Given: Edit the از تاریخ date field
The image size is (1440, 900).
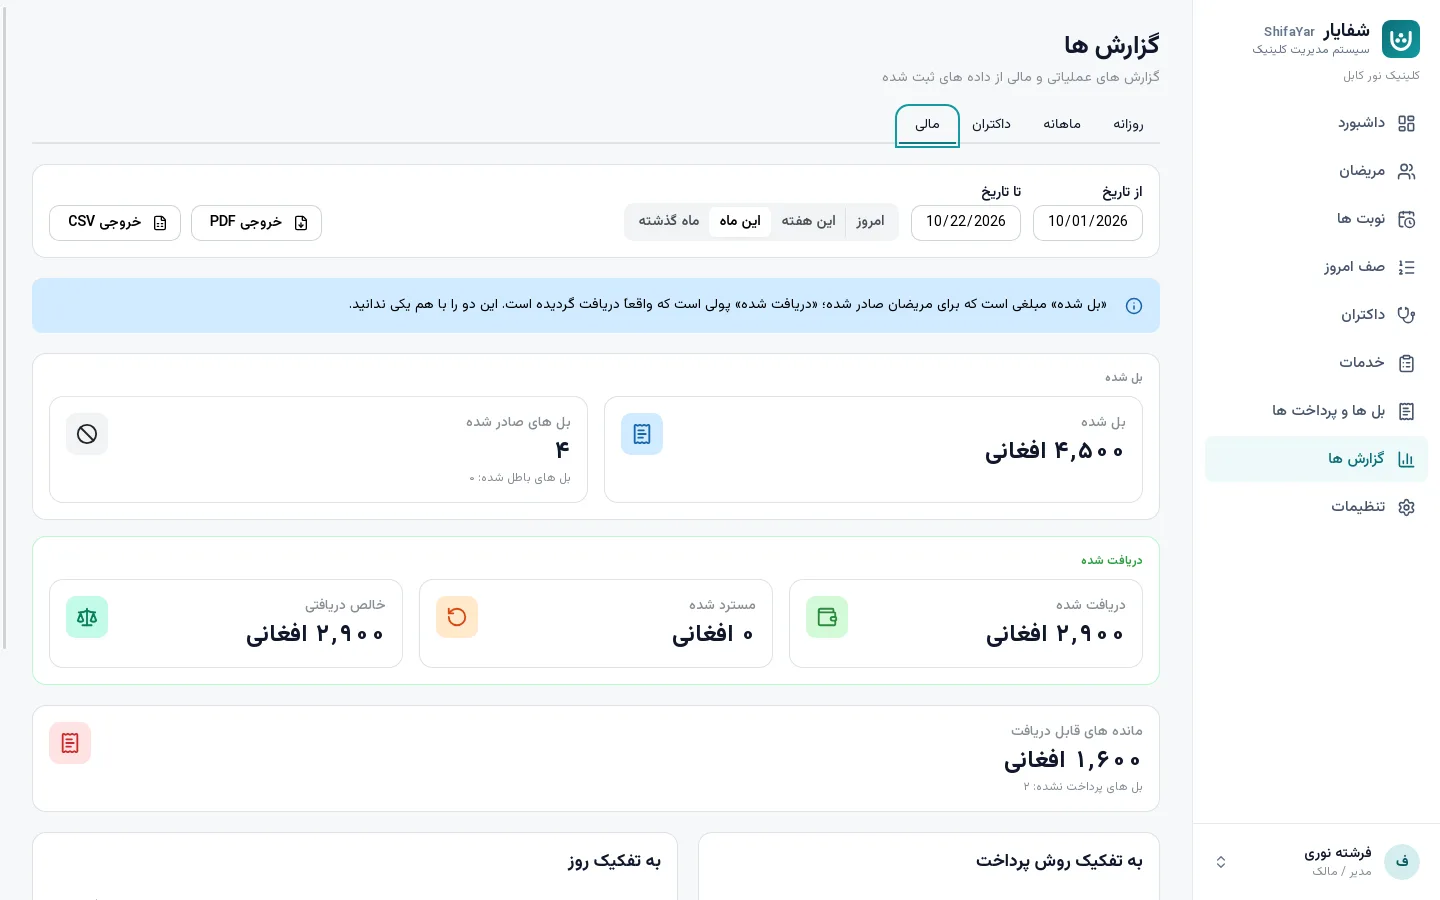Looking at the screenshot, I should pyautogui.click(x=1087, y=222).
